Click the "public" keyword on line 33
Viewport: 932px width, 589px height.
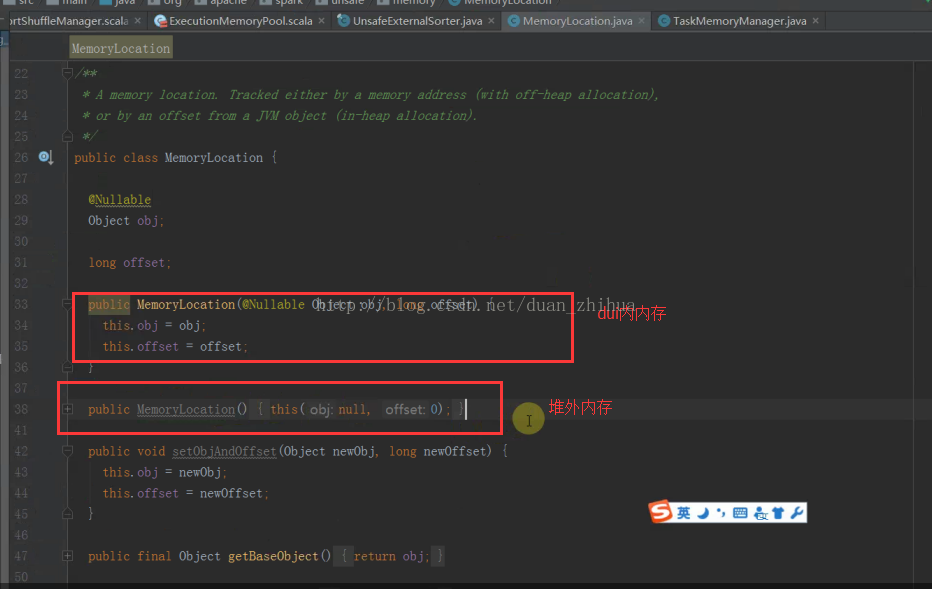click(x=109, y=304)
